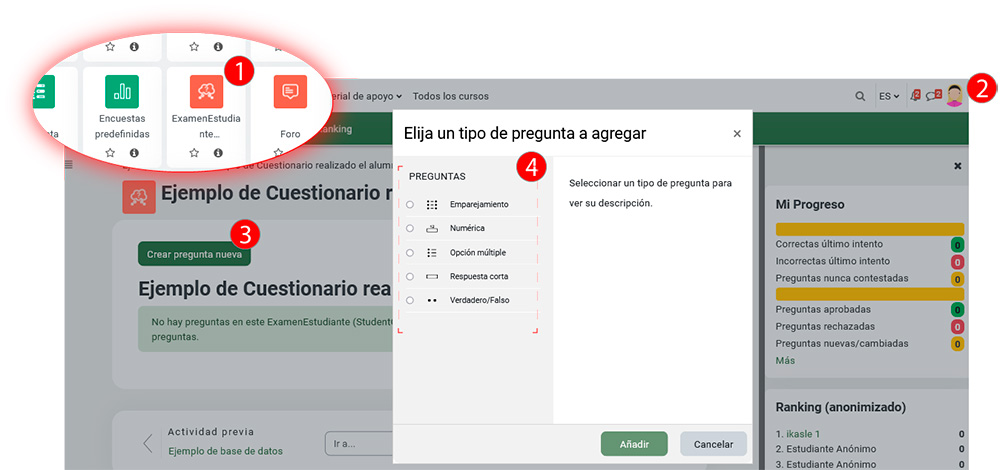Click the Opción múltiple label text
The image size is (1000, 470).
point(478,253)
